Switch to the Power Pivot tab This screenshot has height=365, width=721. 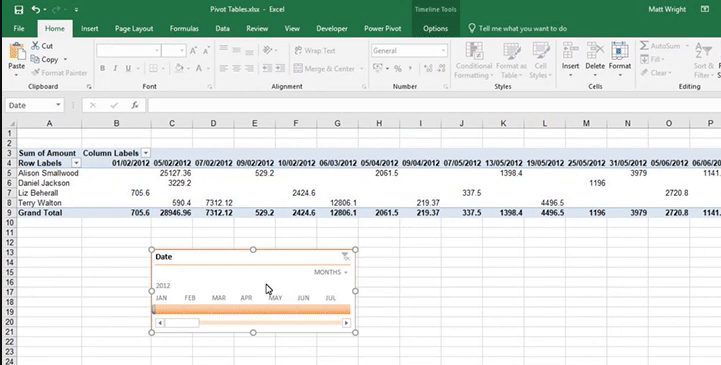click(383, 29)
